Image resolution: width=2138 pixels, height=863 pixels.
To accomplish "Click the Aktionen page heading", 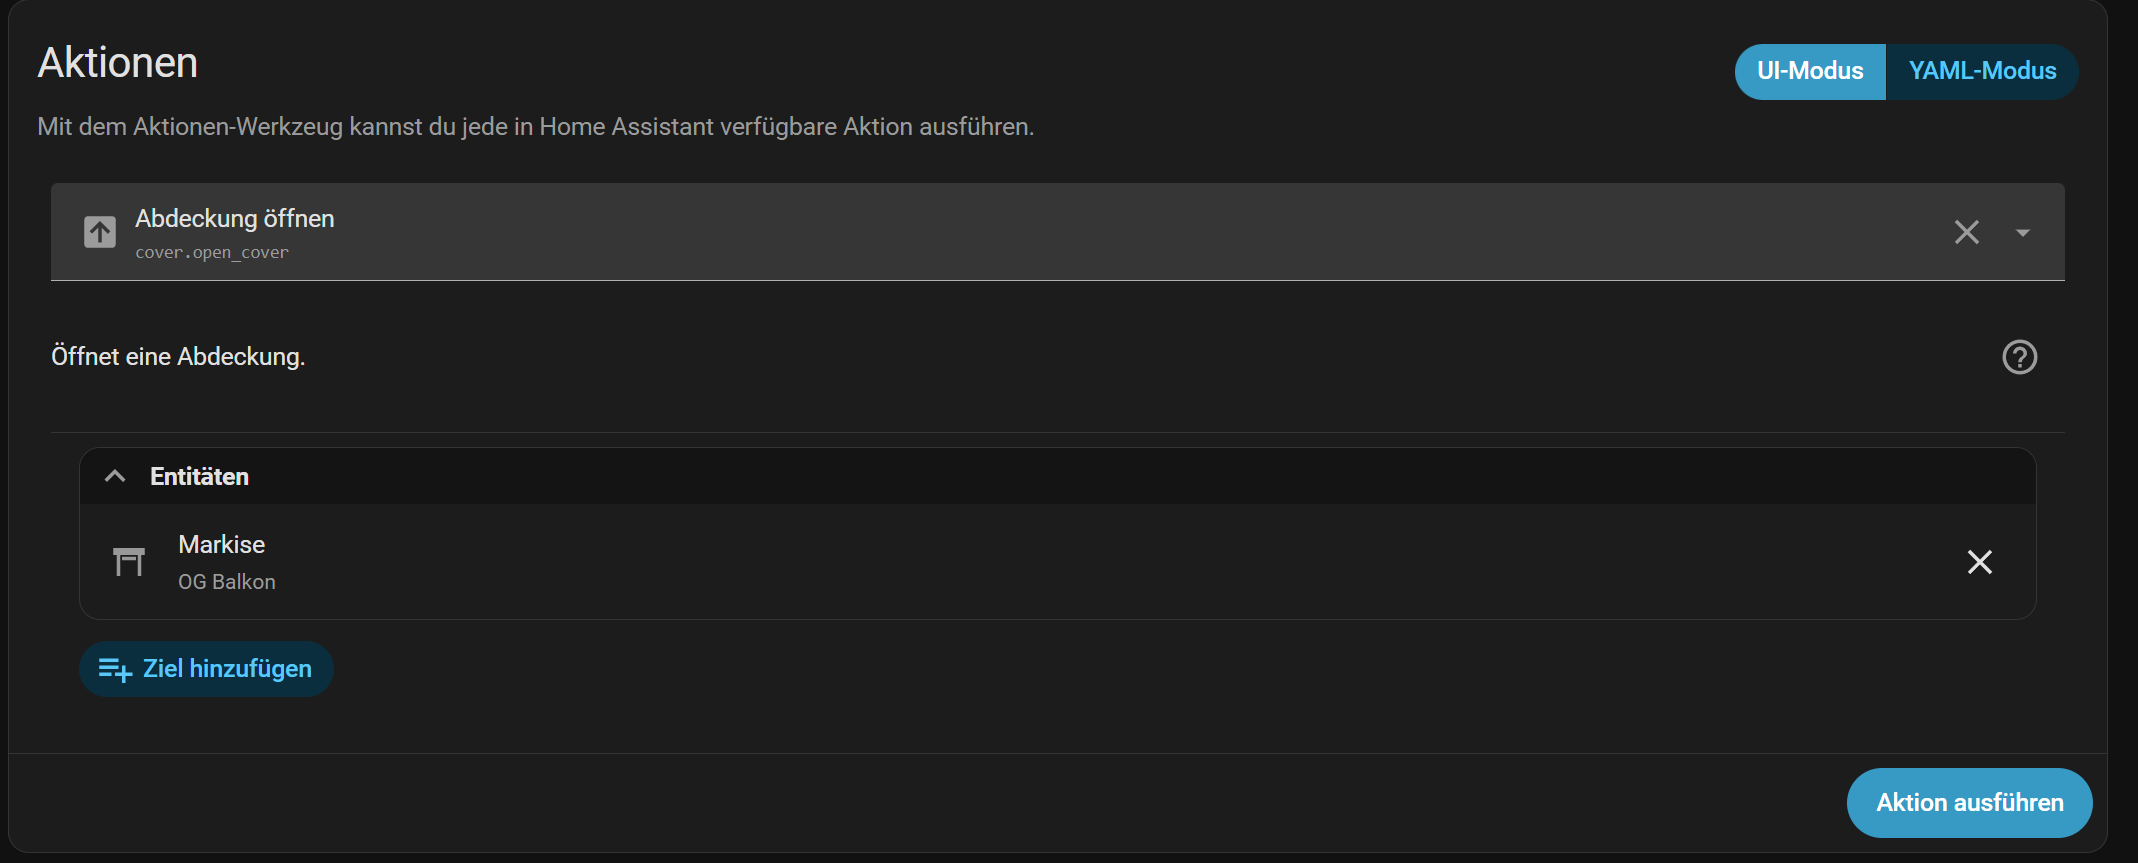I will [x=118, y=63].
